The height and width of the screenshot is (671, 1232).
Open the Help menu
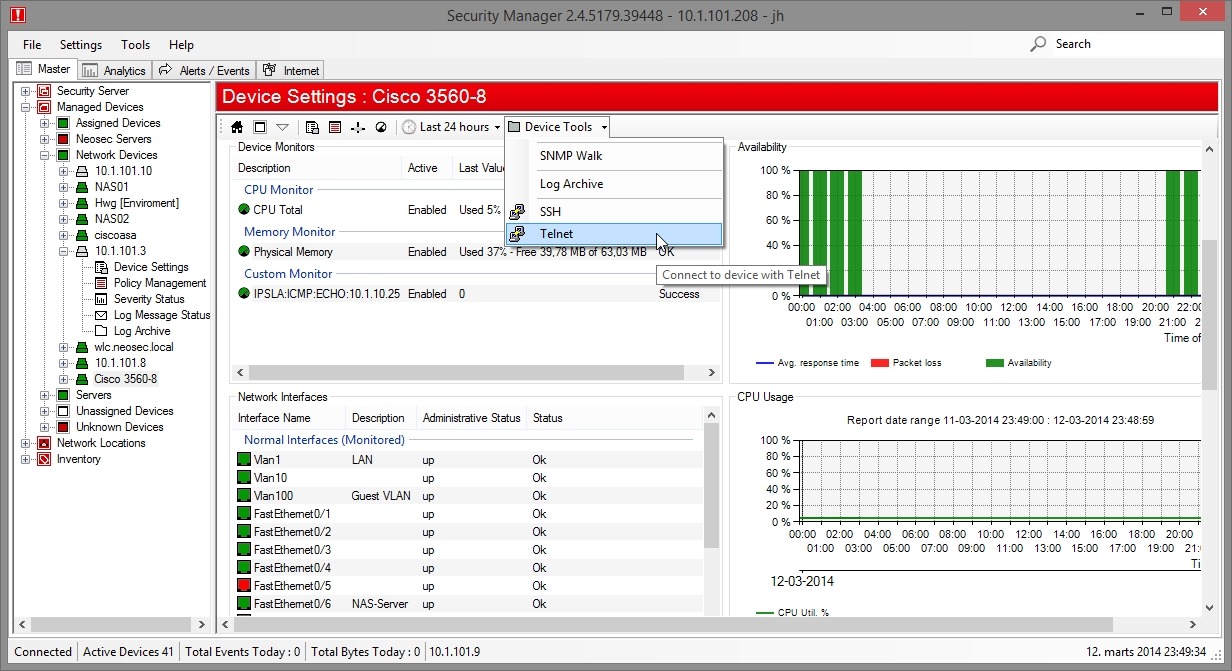point(181,45)
